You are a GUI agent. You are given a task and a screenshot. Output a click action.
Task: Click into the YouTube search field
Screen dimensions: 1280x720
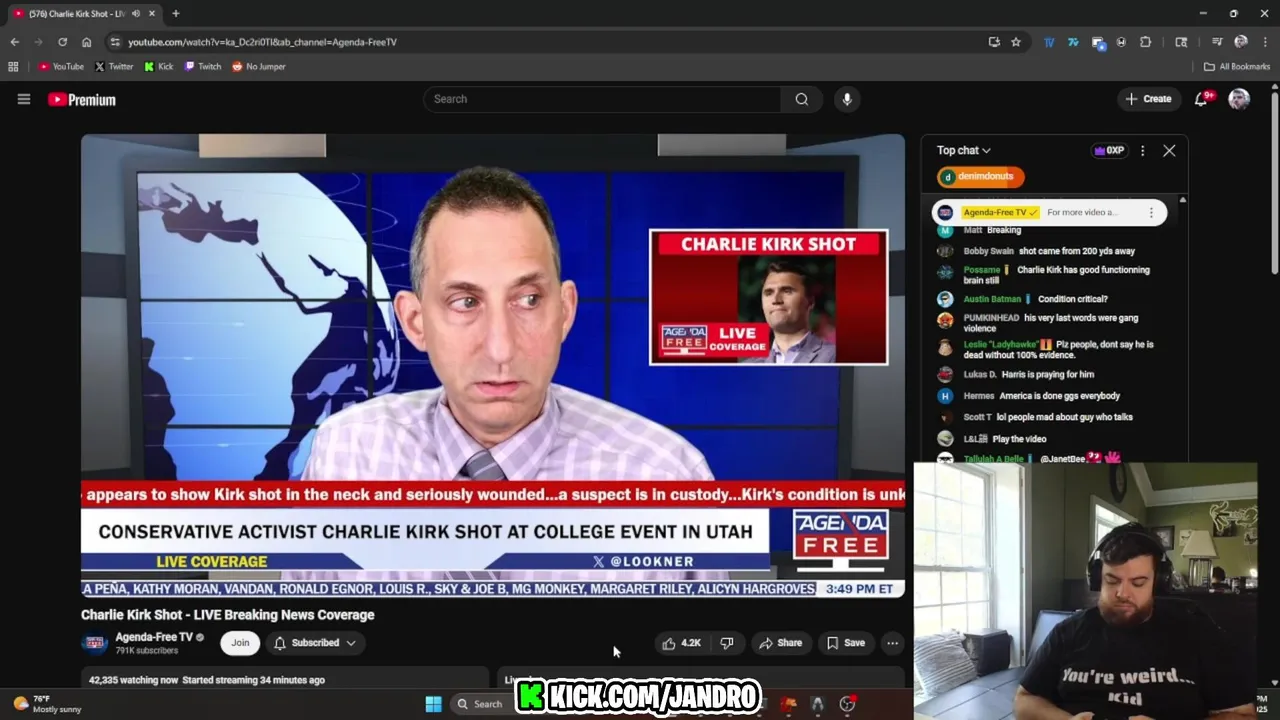pos(603,99)
